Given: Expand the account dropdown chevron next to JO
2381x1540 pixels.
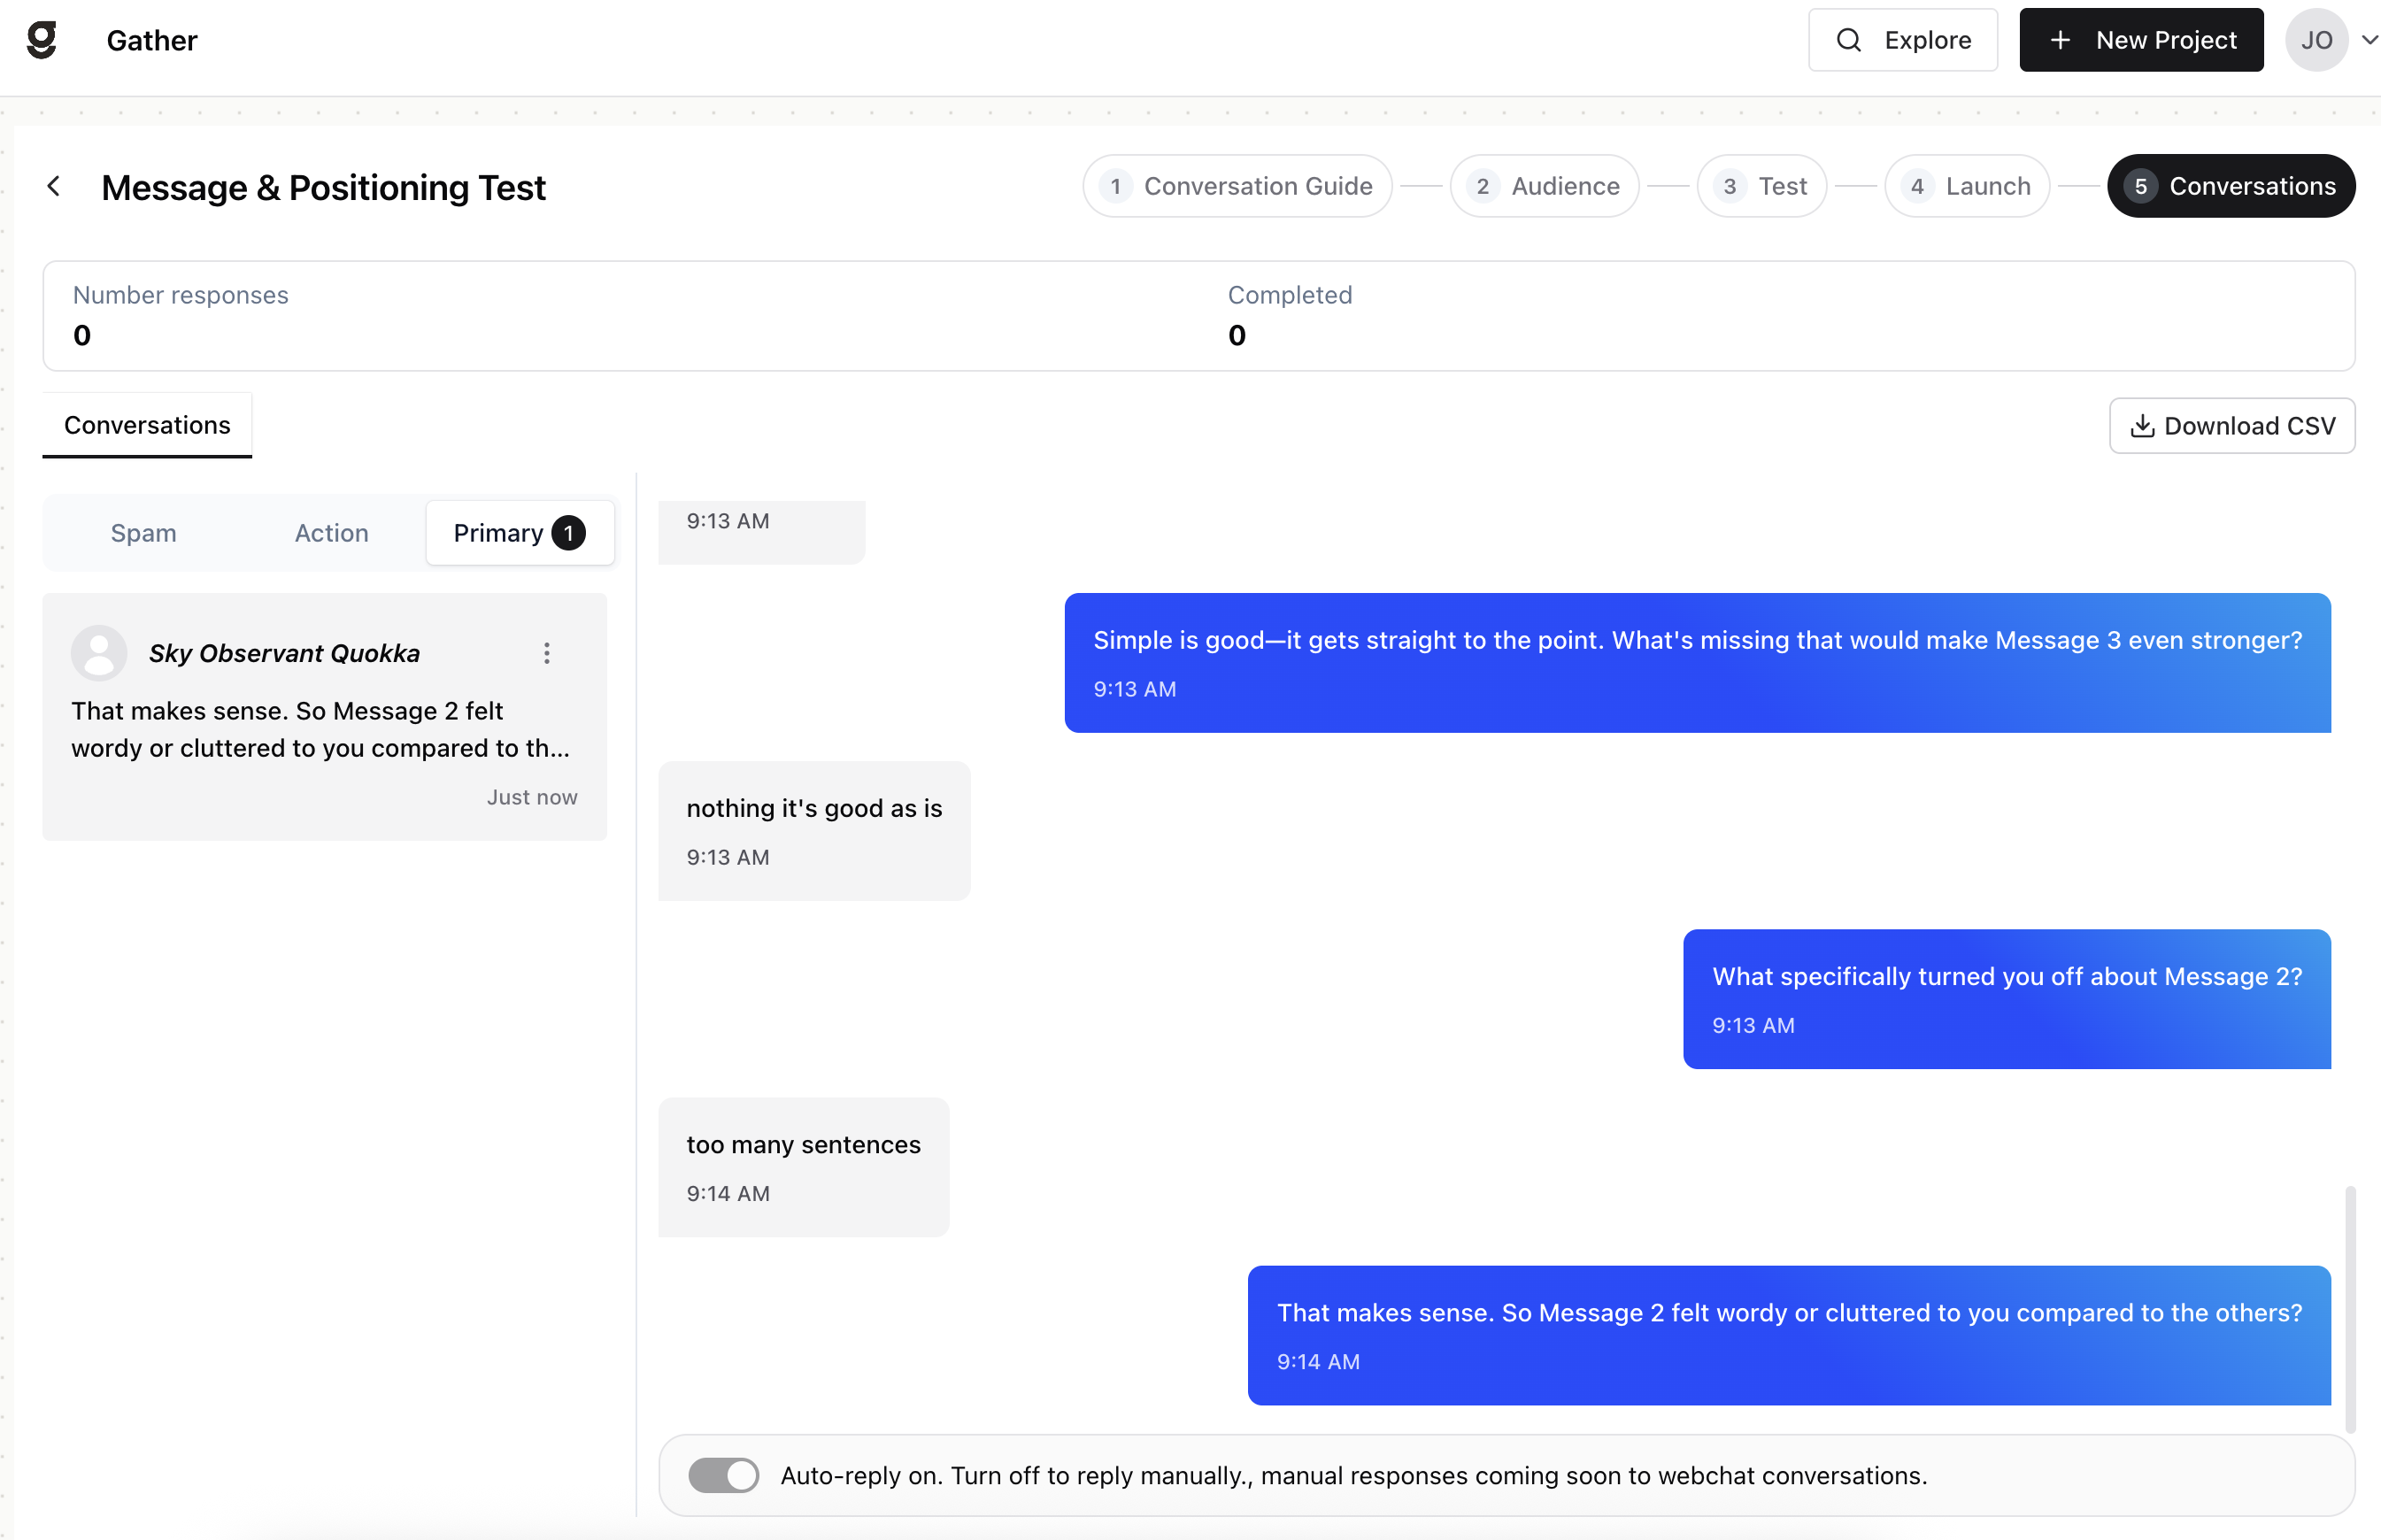Looking at the screenshot, I should coord(2369,40).
